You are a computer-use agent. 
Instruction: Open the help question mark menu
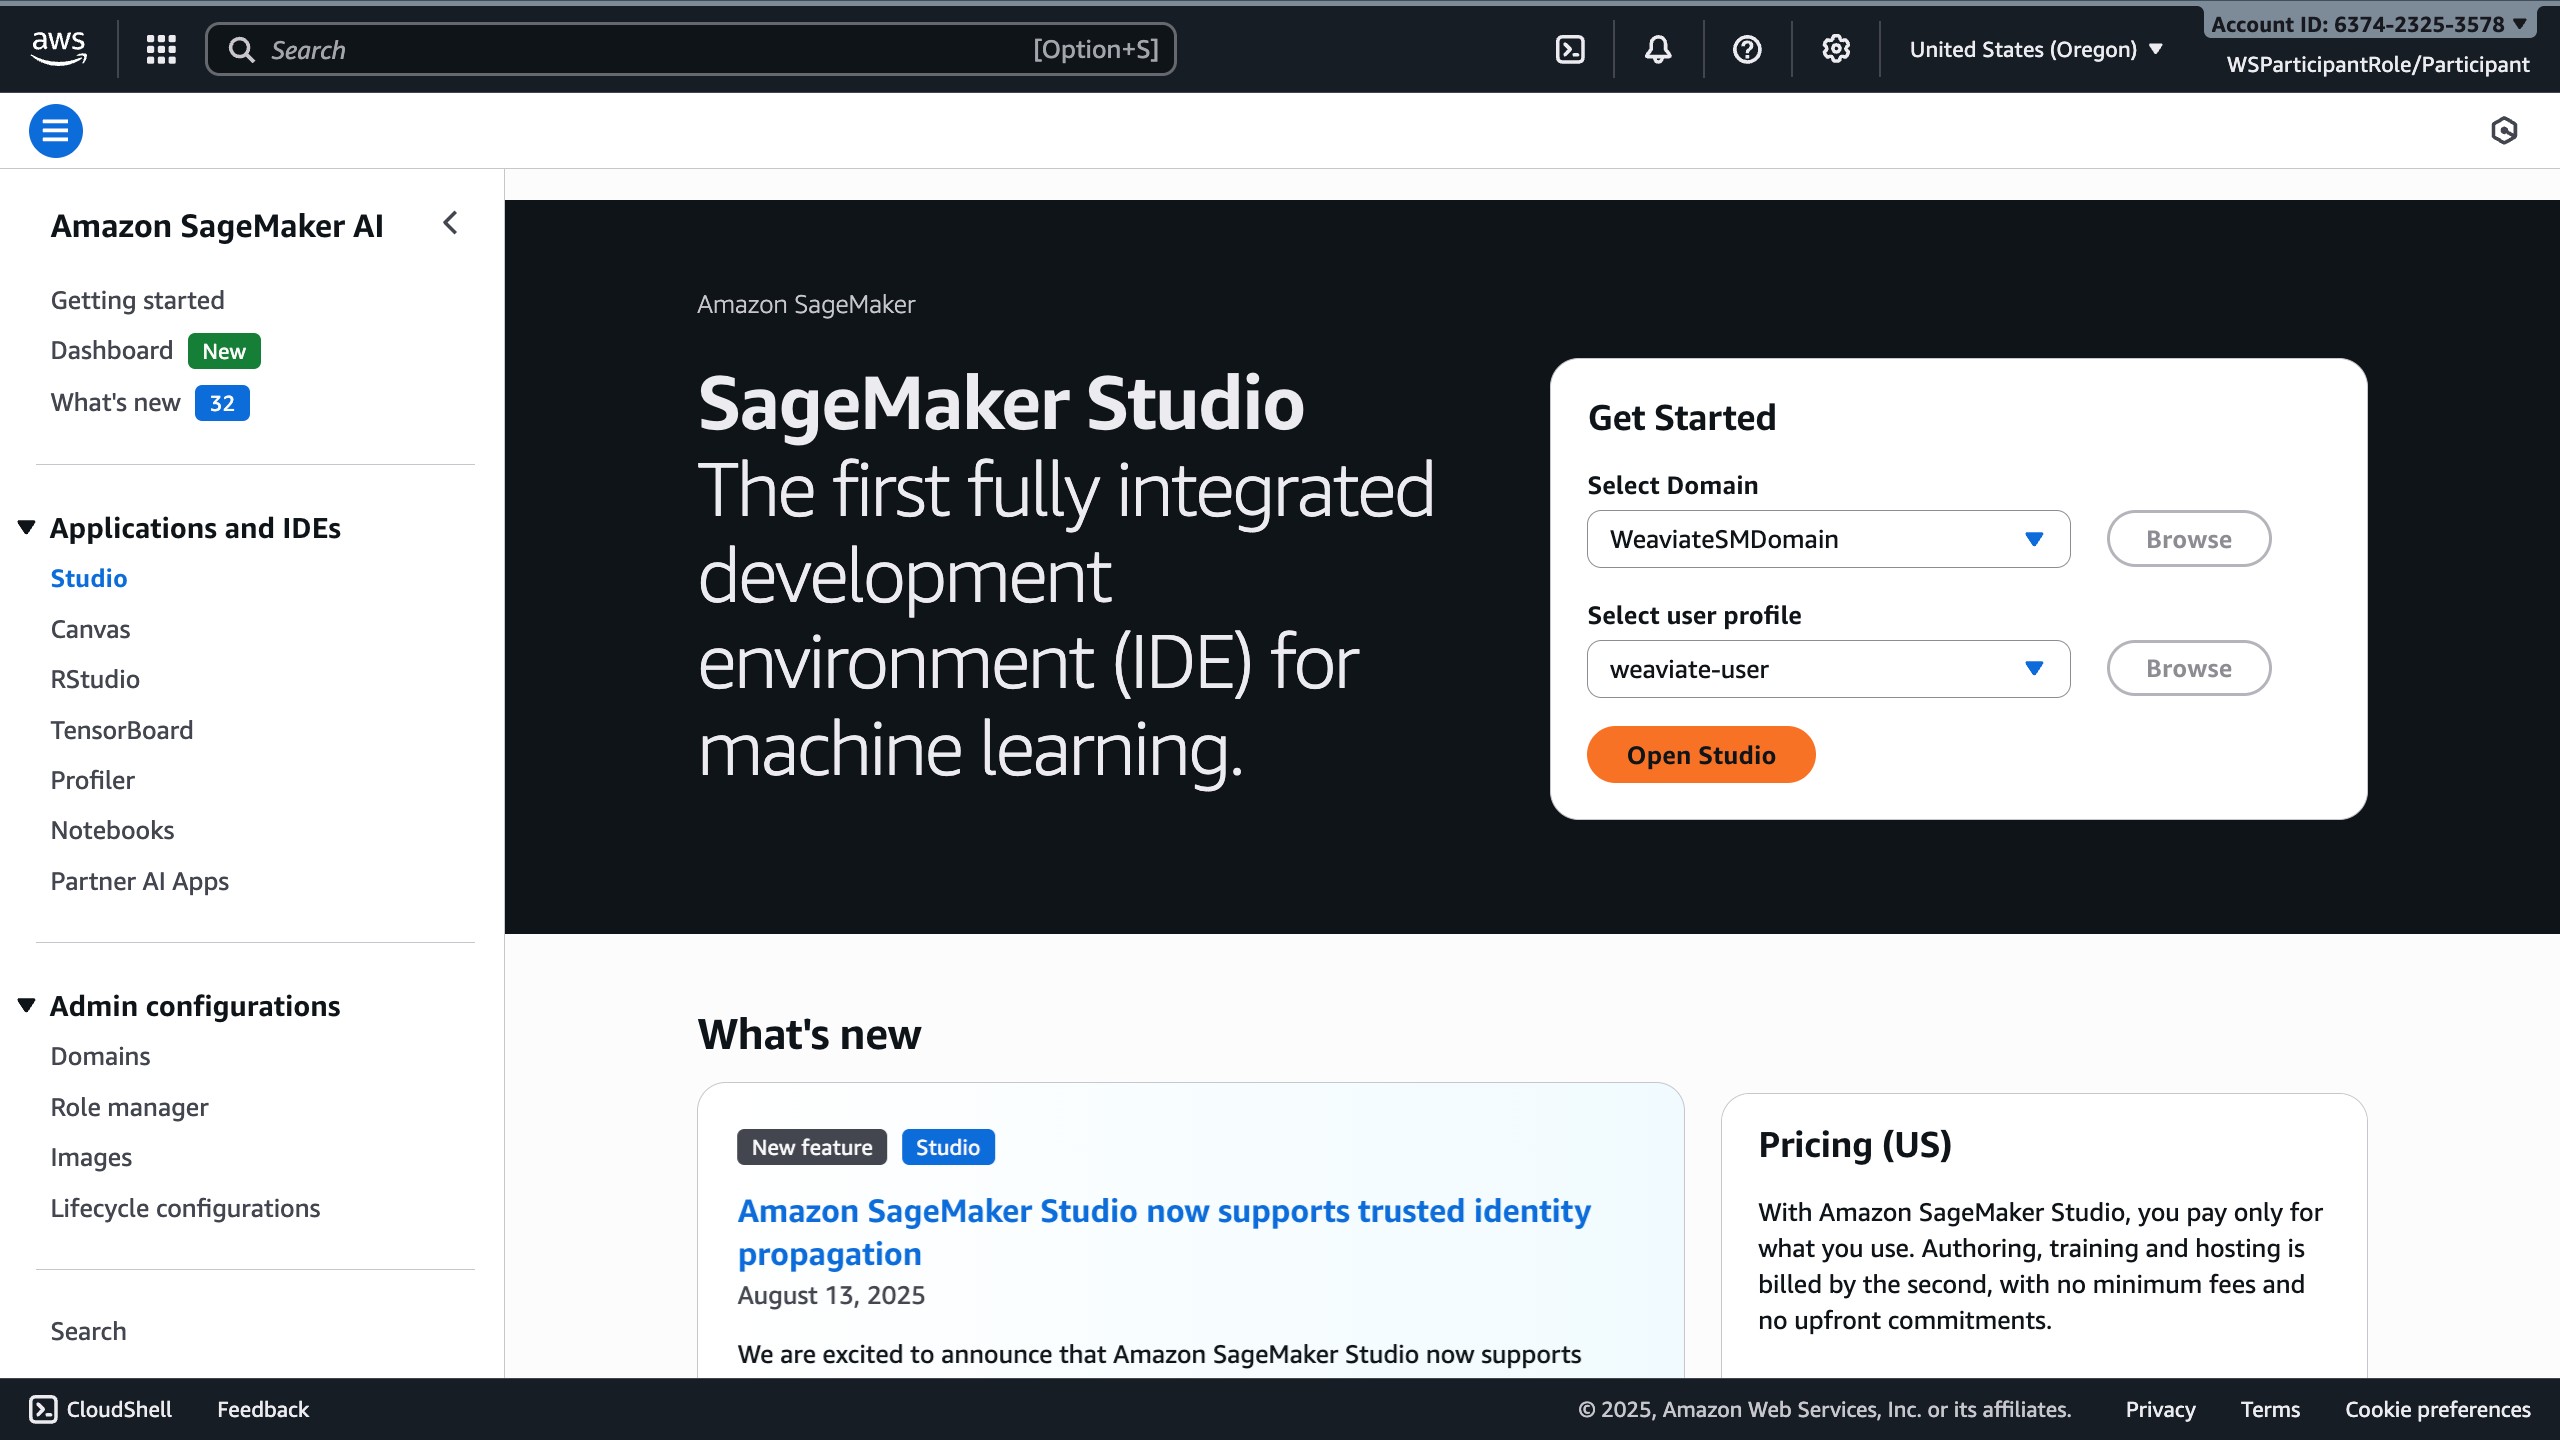(x=1747, y=49)
